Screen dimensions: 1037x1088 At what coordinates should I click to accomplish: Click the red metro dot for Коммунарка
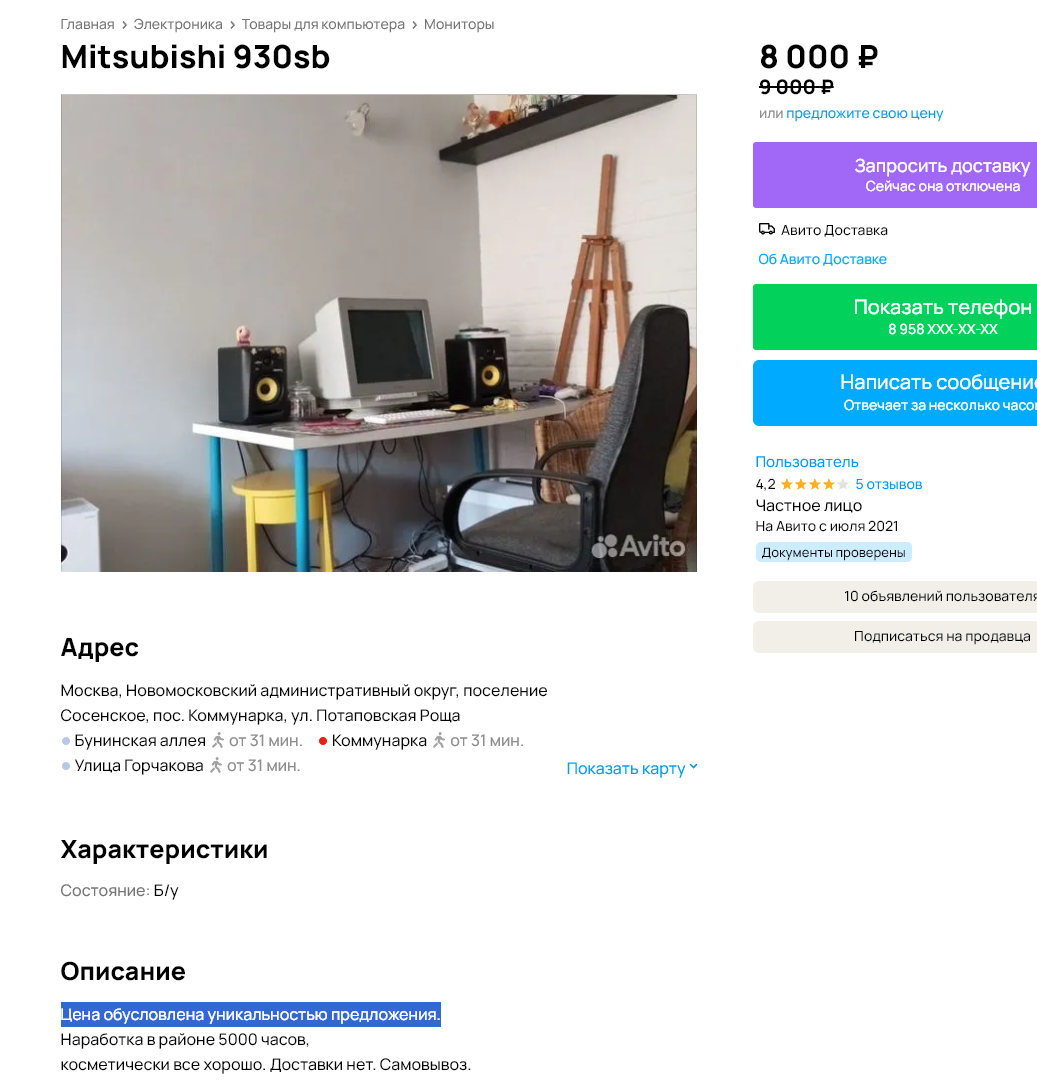click(323, 741)
